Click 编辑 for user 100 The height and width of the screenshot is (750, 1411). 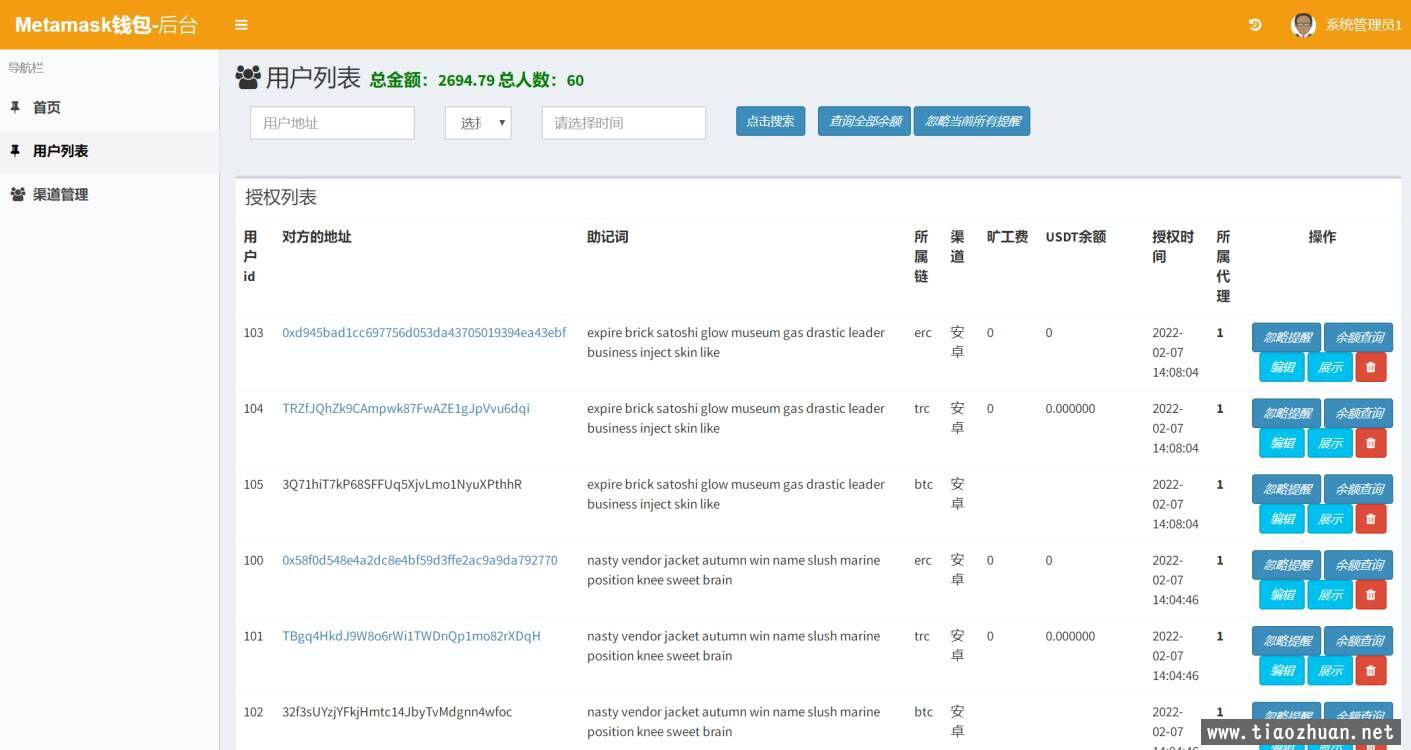click(x=1282, y=595)
